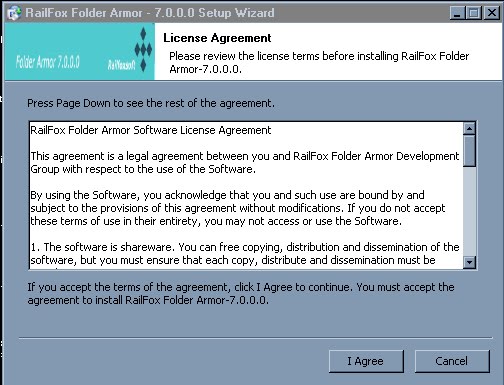Image resolution: width=504 pixels, height=385 pixels.
Task: Click the scrollbar track below the thumb
Action: (469, 211)
